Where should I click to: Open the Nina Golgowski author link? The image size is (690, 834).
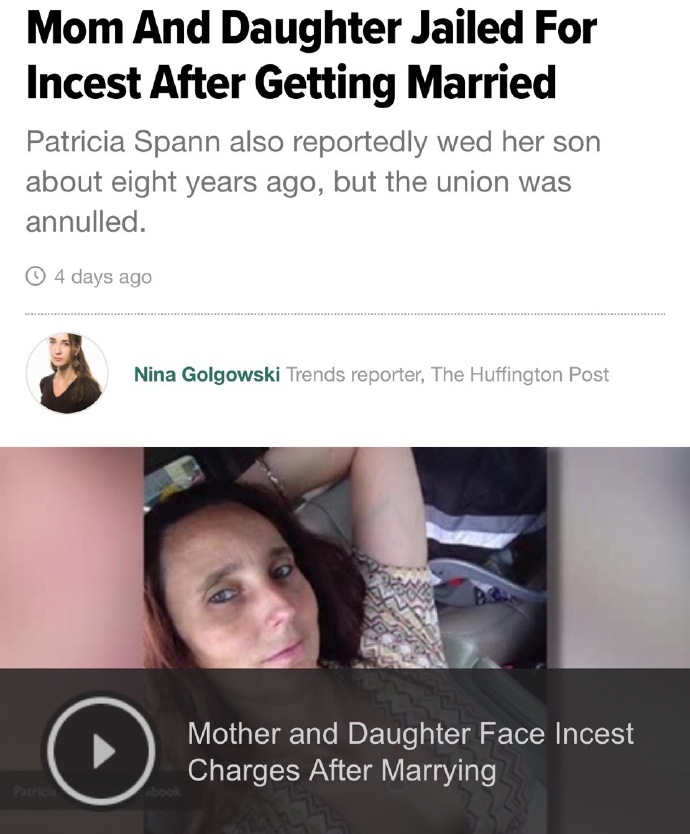207,374
